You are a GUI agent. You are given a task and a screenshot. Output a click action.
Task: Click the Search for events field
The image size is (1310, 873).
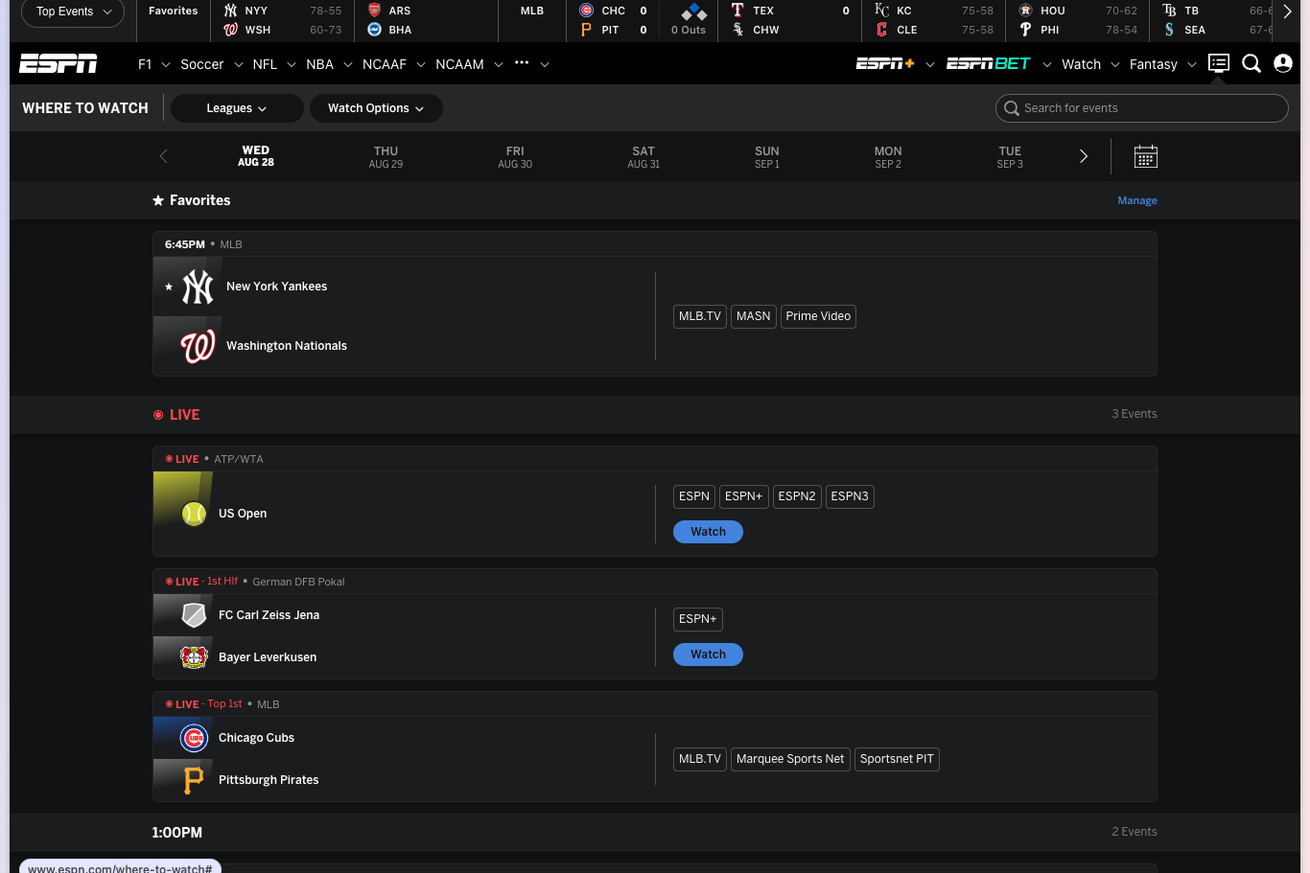(1150, 108)
